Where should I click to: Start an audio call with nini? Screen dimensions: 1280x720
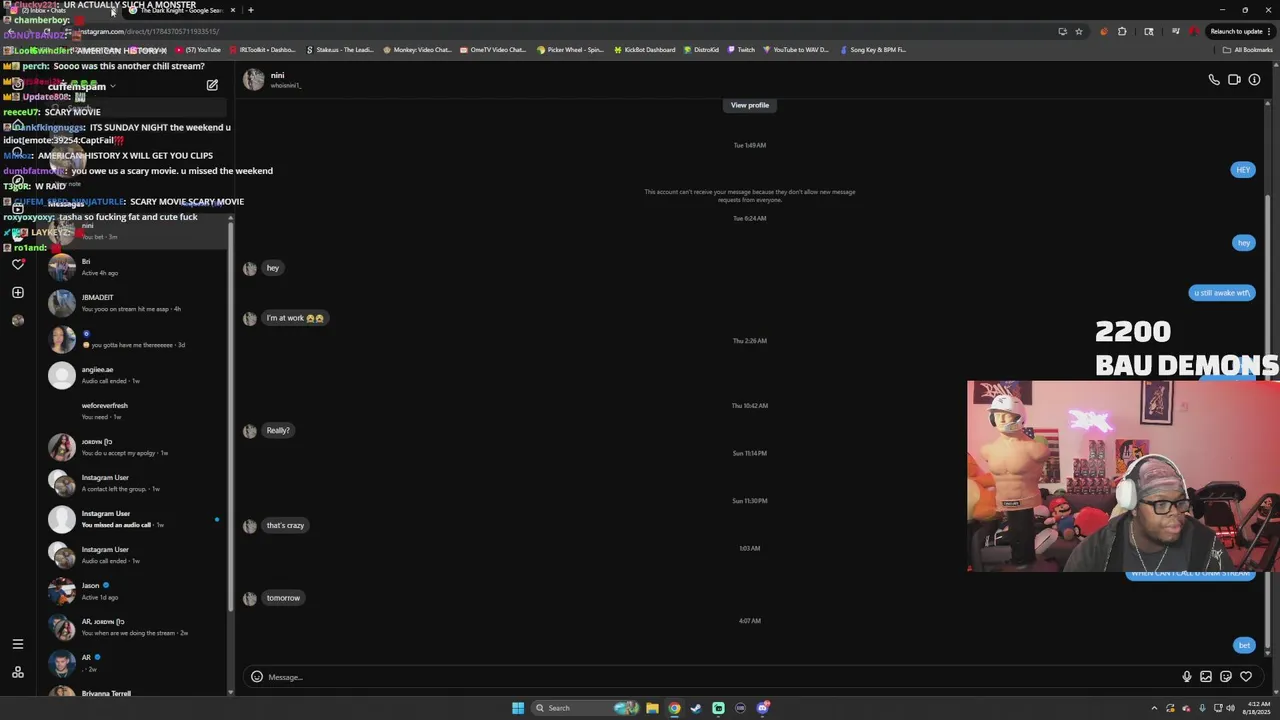coord(1214,80)
